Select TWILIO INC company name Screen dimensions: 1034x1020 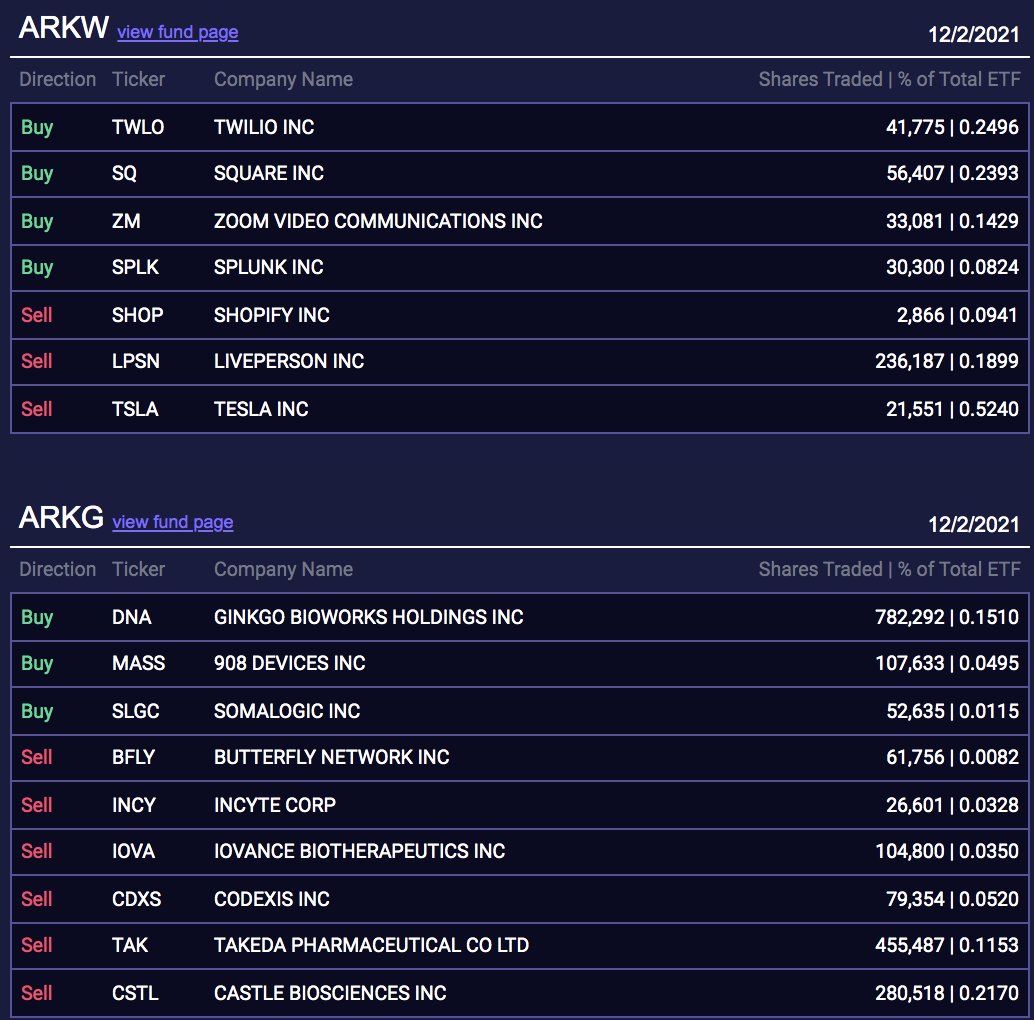pos(264,127)
